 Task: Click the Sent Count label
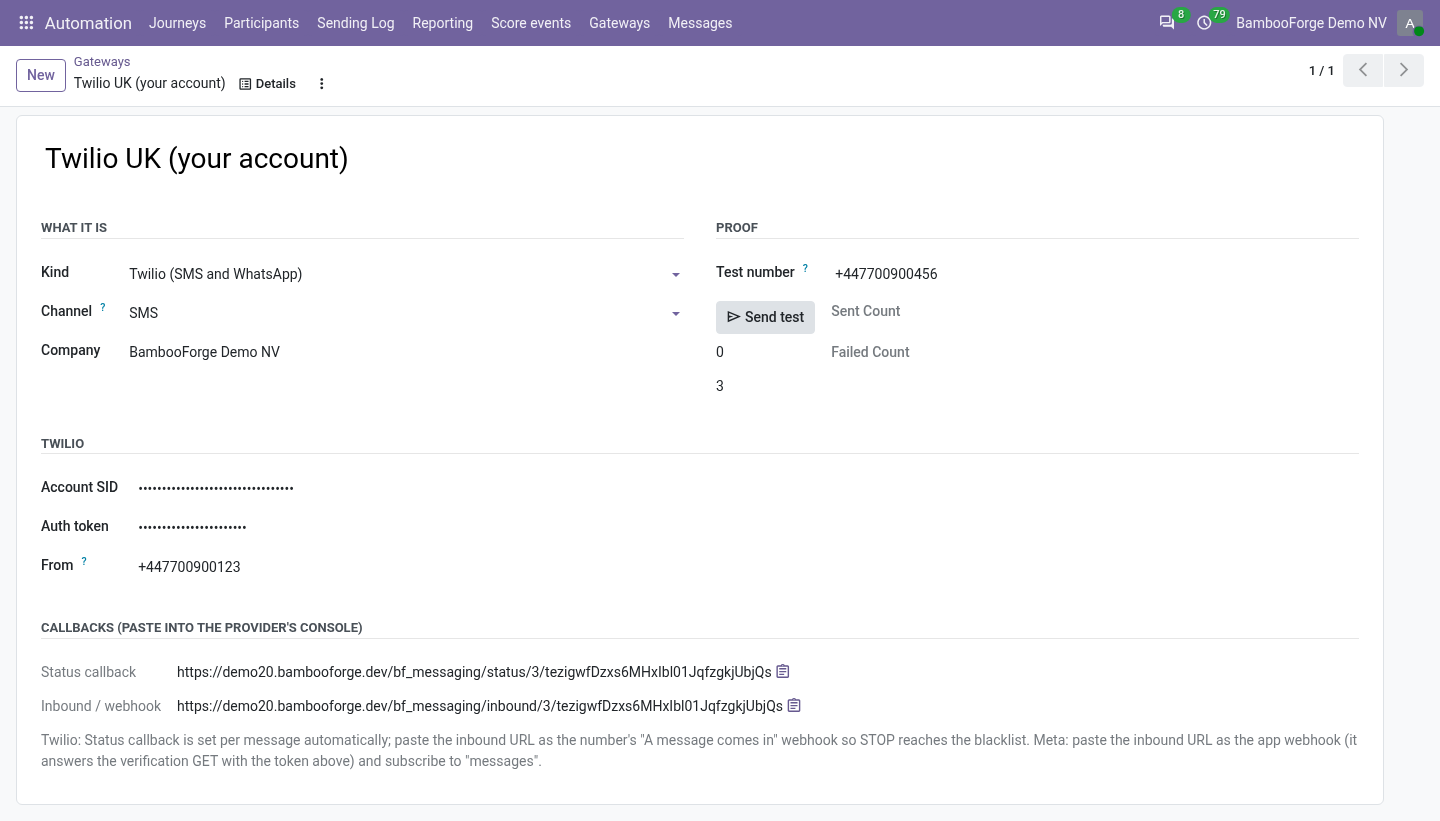point(866,311)
